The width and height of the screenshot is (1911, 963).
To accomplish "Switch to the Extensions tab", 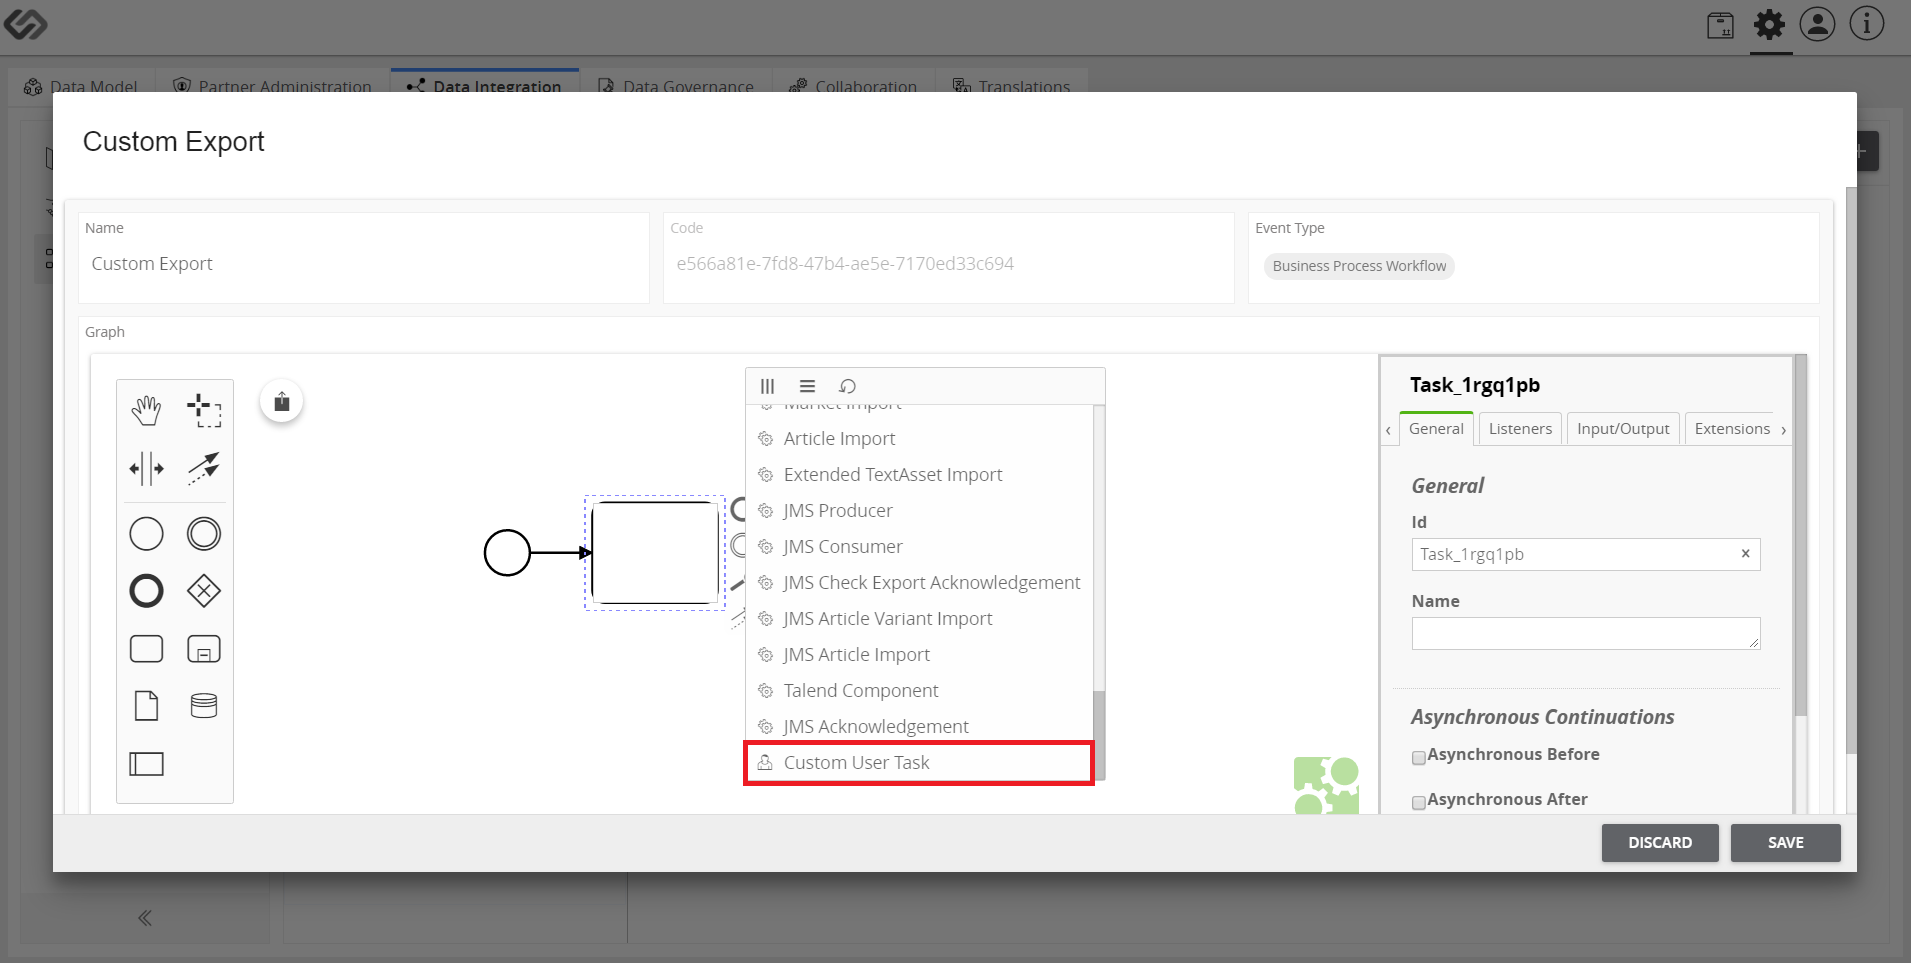I will [x=1732, y=429].
